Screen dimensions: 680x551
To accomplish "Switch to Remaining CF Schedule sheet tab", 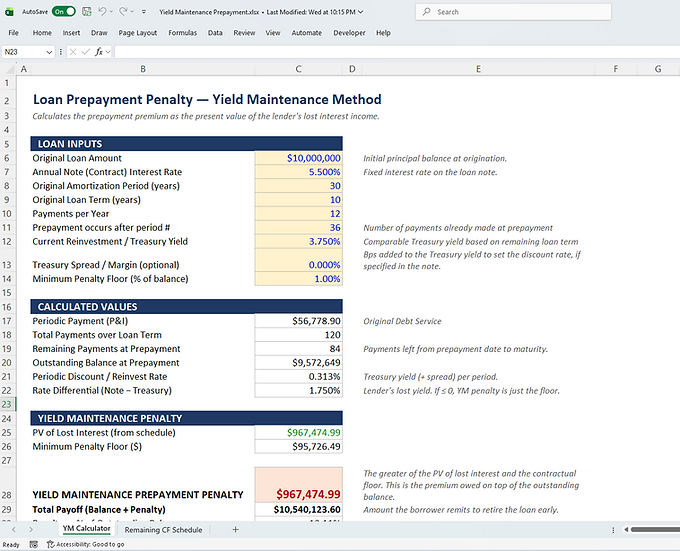I will 163,530.
